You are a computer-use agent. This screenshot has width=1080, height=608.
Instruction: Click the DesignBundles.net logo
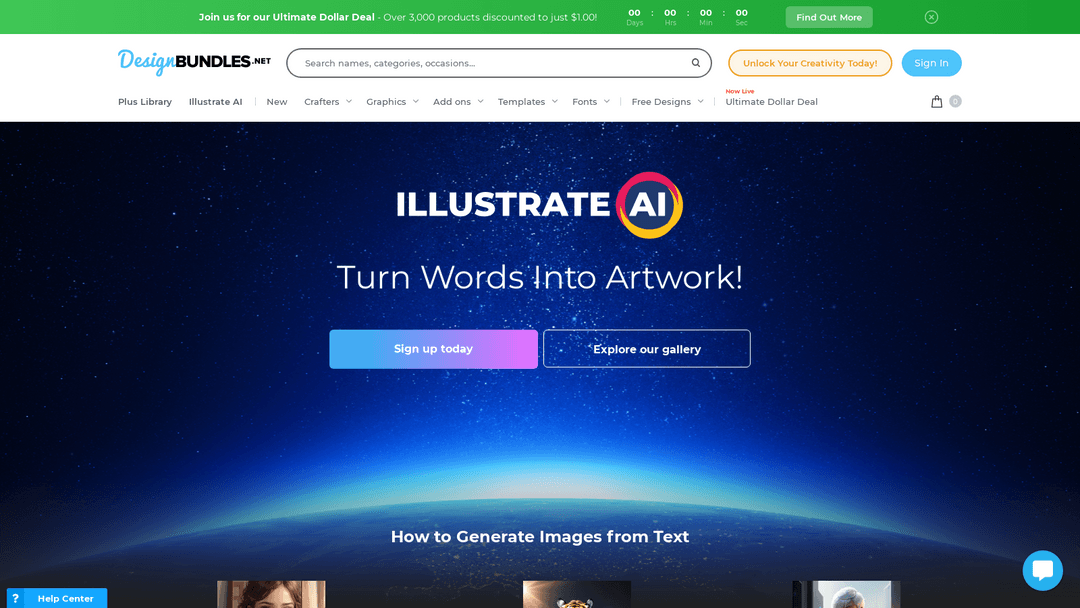194,62
